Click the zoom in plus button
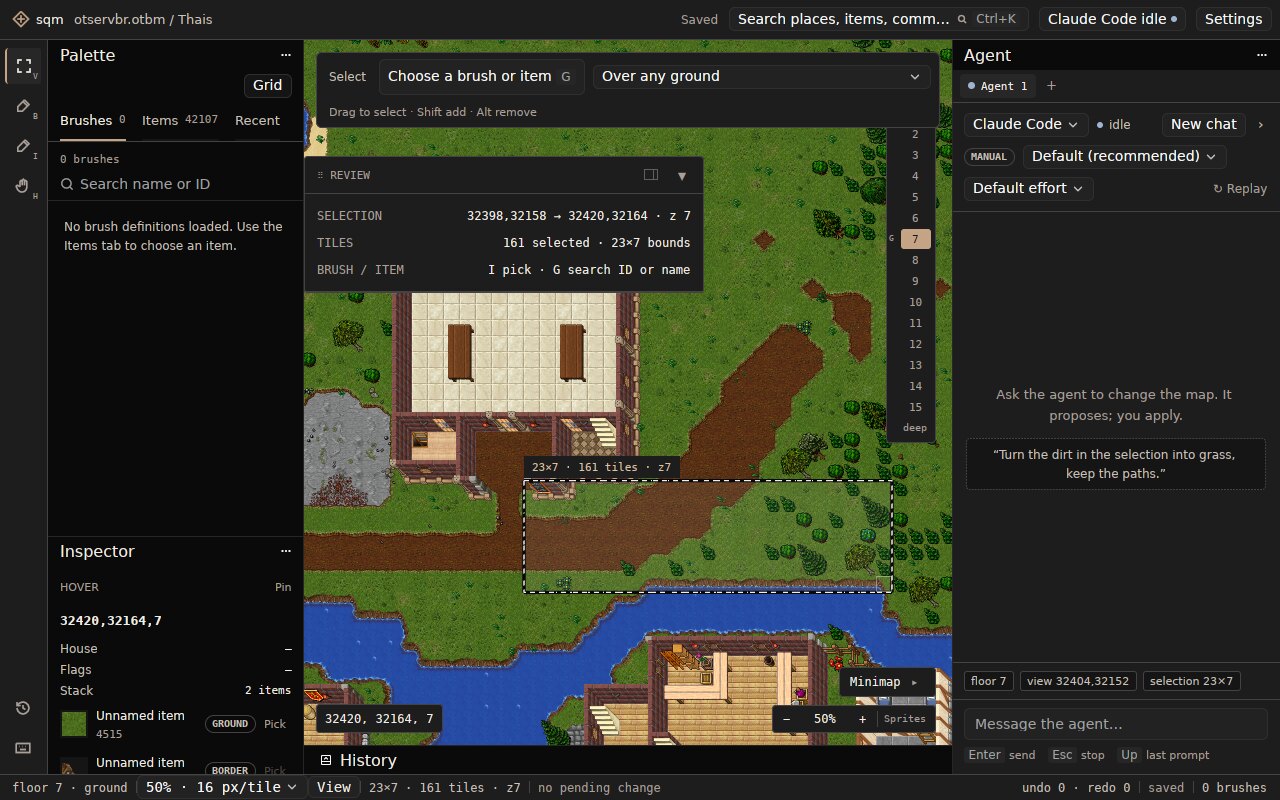The image size is (1280, 800). (862, 719)
